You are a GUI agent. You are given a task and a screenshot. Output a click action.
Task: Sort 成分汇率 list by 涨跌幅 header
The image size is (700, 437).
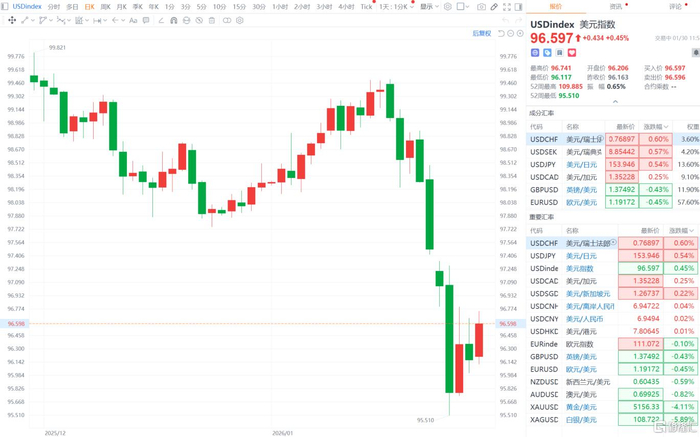656,127
